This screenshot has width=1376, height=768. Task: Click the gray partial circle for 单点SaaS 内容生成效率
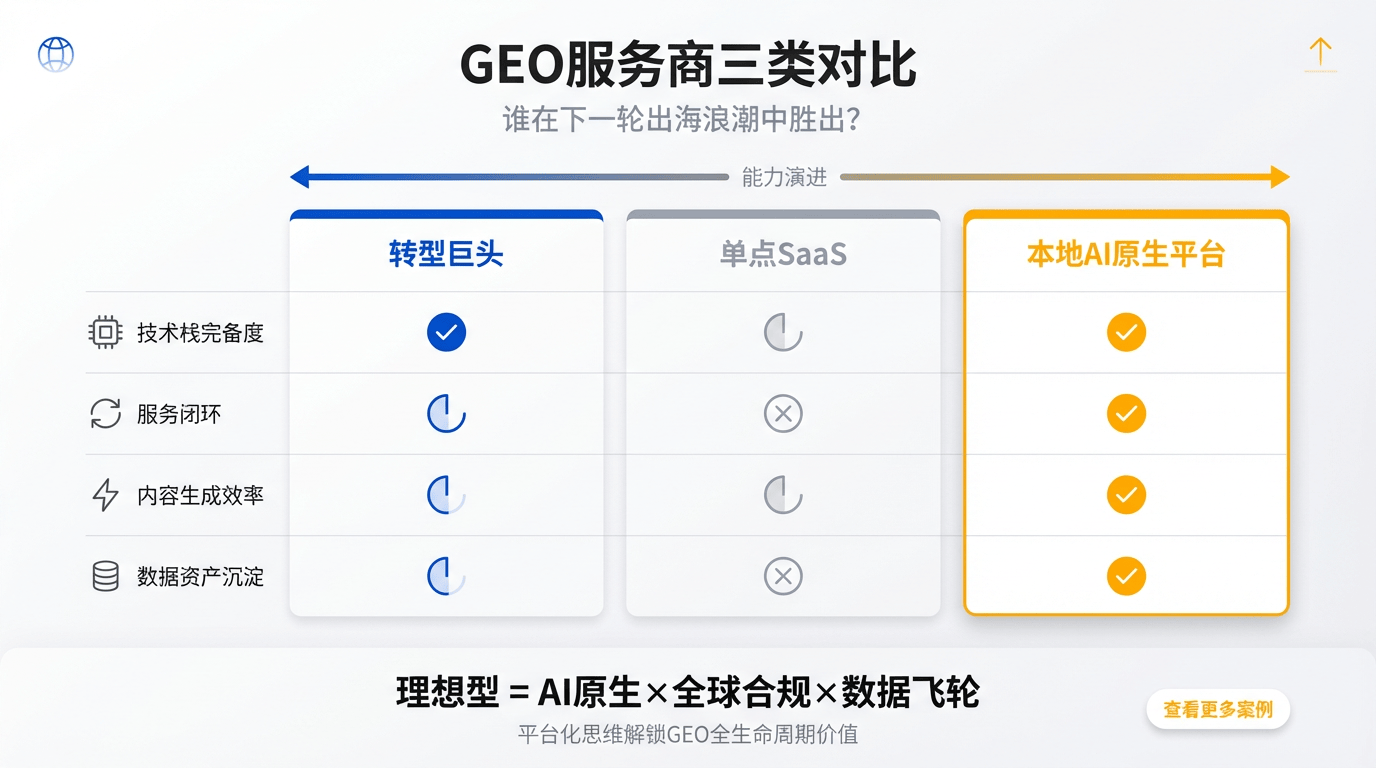tap(783, 495)
